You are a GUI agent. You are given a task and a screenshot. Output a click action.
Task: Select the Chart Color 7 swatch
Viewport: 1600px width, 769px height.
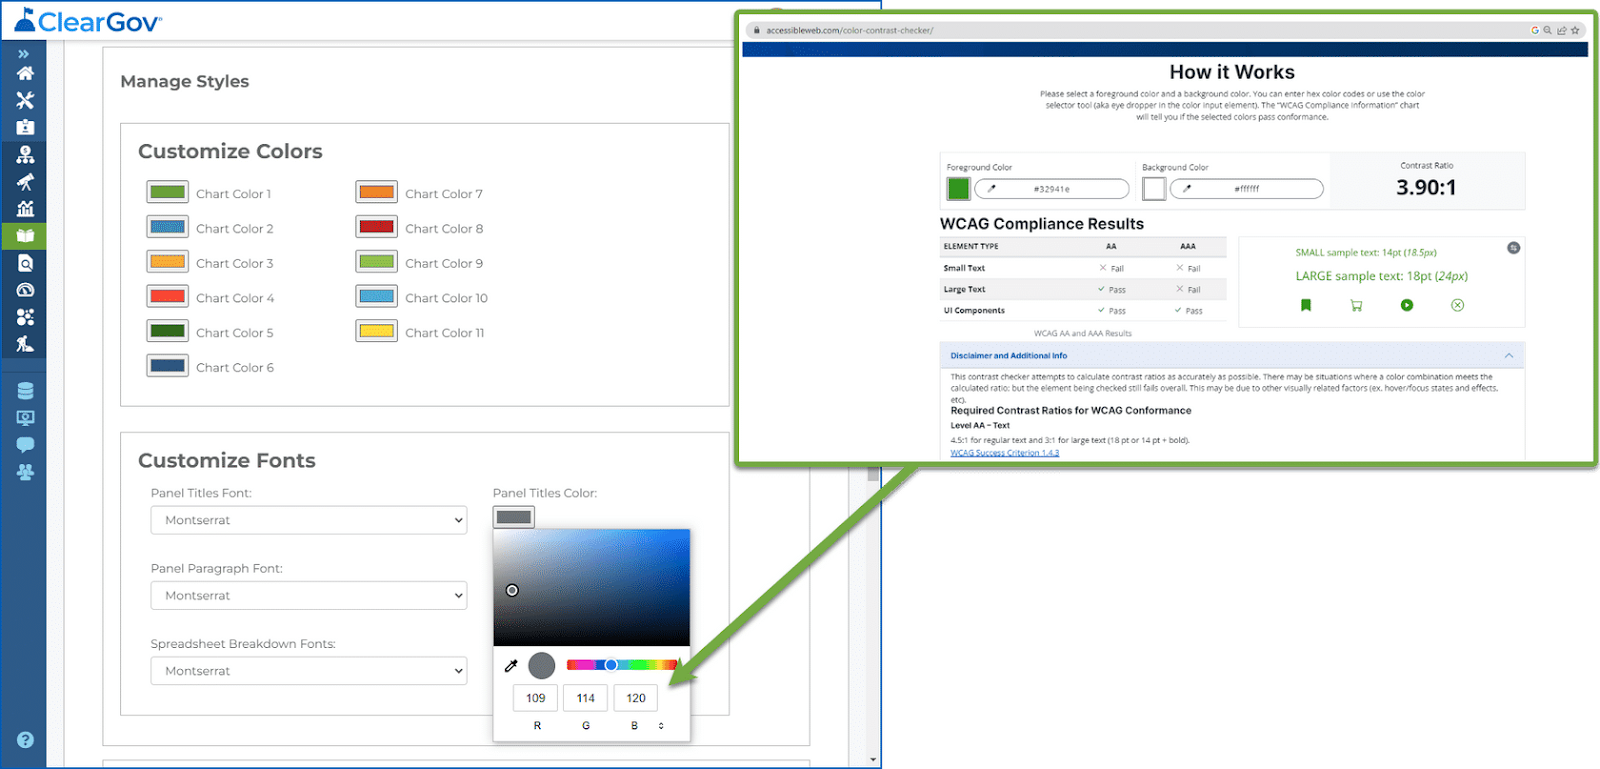[x=377, y=192]
